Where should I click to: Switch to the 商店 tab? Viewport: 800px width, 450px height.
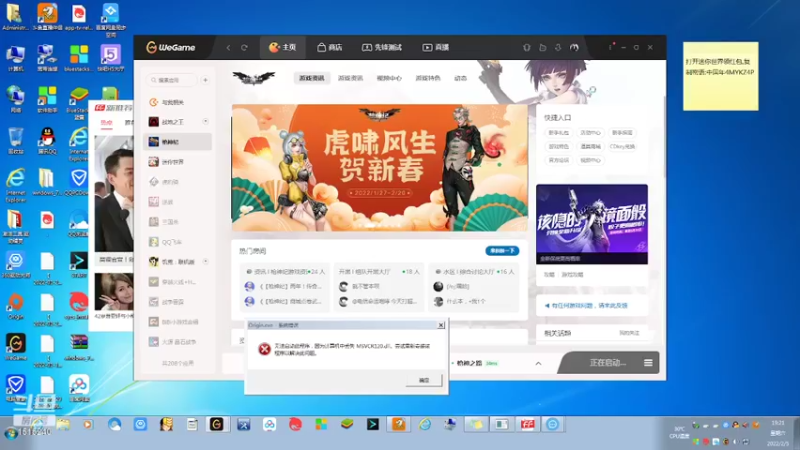(x=330, y=47)
